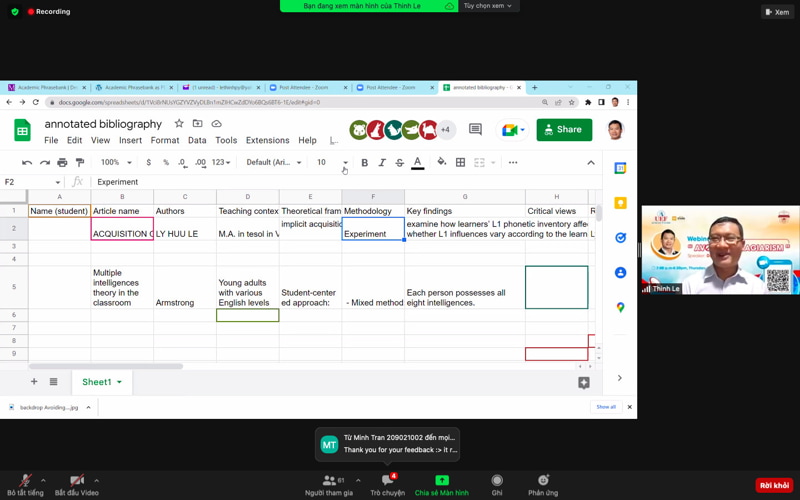
Task: Star the annotated bibliography document
Action: point(179,124)
